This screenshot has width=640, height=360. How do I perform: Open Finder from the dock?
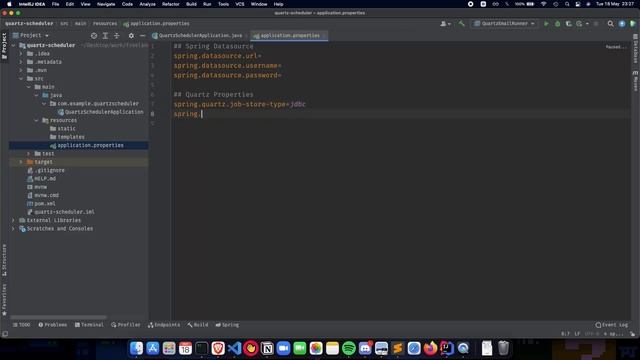(136, 348)
